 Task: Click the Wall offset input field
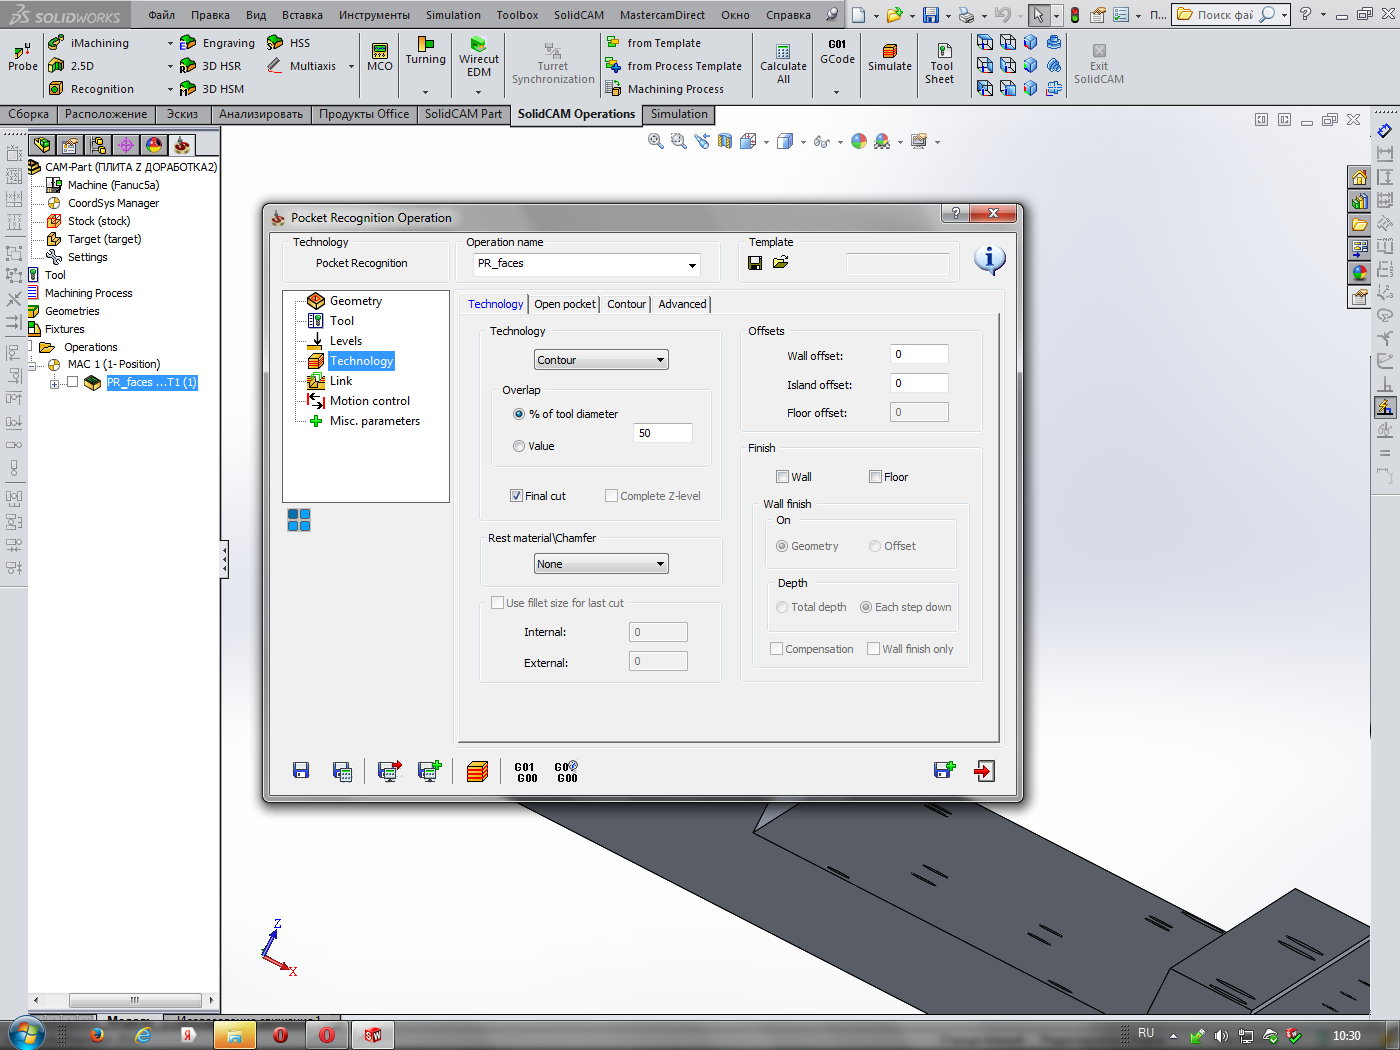point(919,354)
